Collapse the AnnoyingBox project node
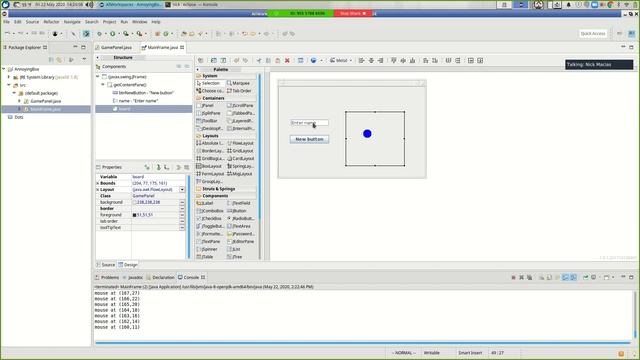The height and width of the screenshot is (360, 640). click(4, 69)
